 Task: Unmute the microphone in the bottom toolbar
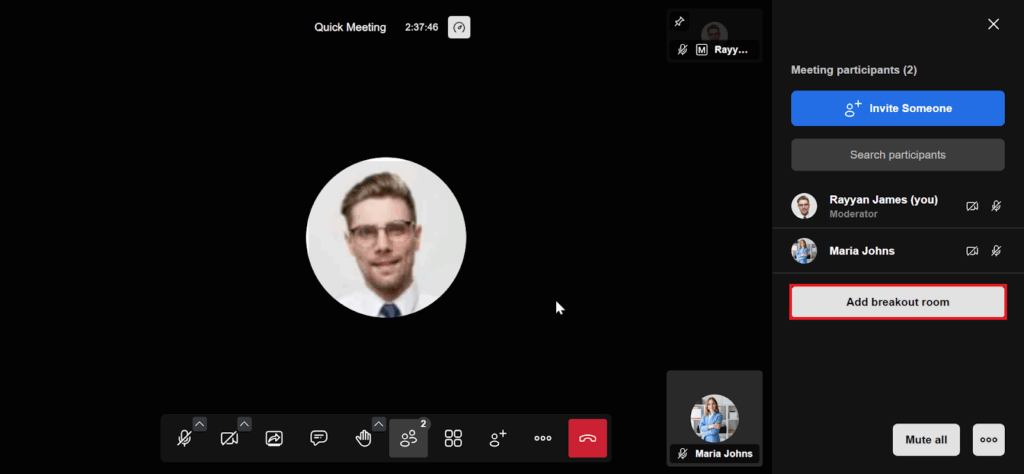coord(183,438)
